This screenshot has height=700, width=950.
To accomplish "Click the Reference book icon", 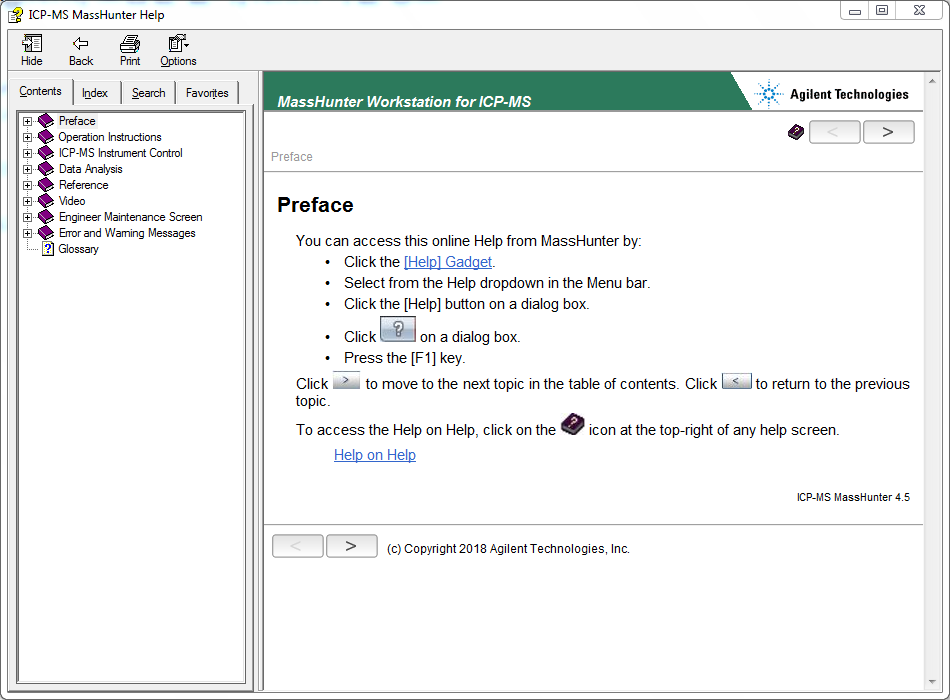I will (x=46, y=185).
